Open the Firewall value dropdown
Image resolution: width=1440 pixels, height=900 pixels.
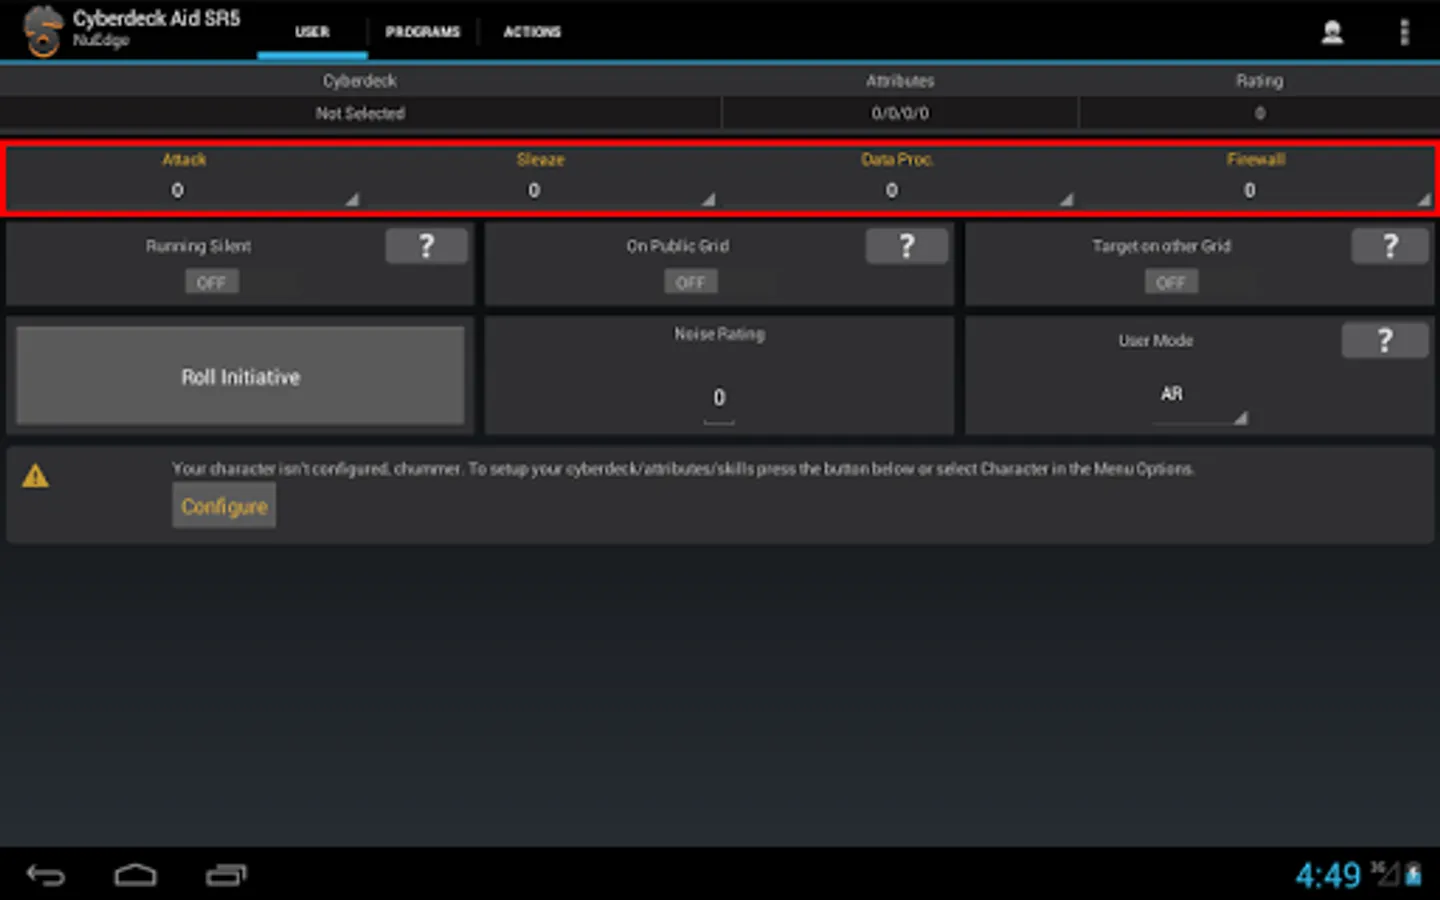click(1256, 191)
